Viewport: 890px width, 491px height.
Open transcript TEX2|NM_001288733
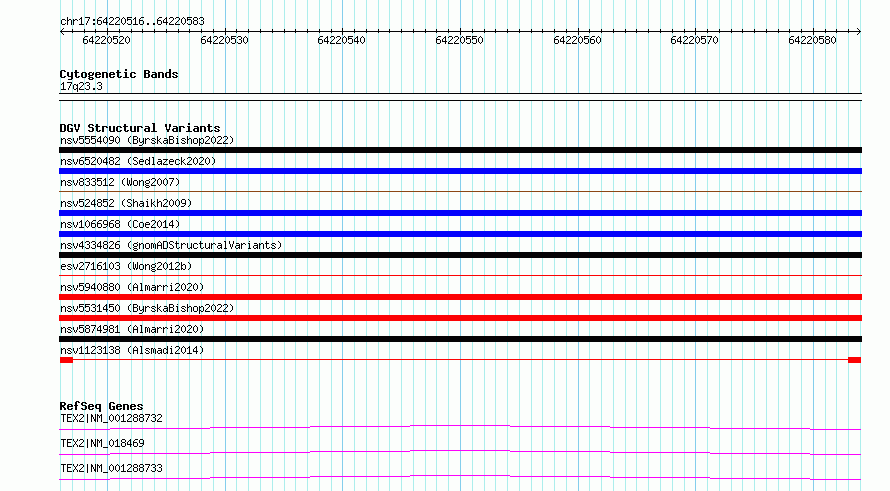pyautogui.click(x=111, y=468)
